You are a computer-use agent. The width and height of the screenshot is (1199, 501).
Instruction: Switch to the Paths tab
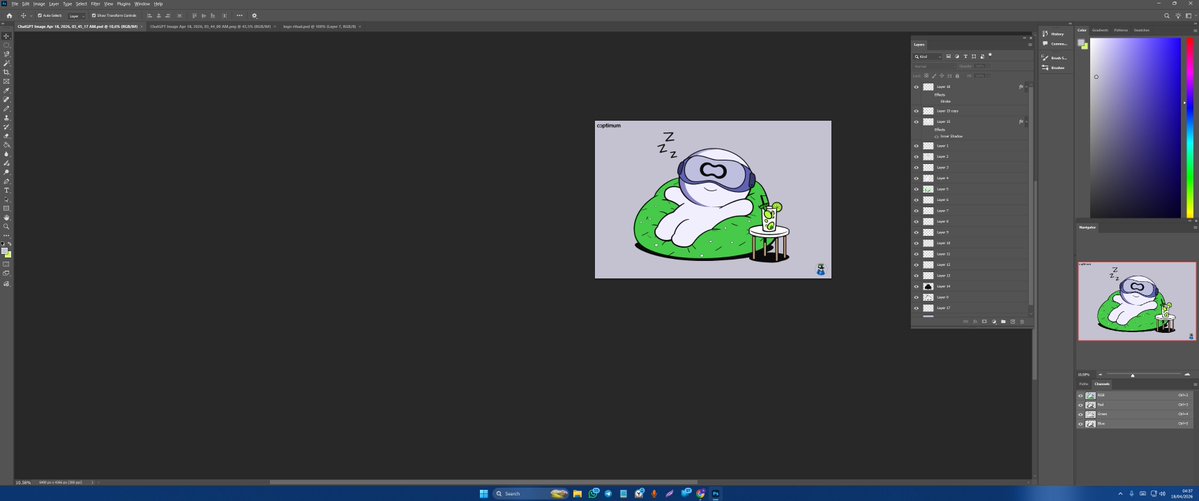tap(1084, 384)
